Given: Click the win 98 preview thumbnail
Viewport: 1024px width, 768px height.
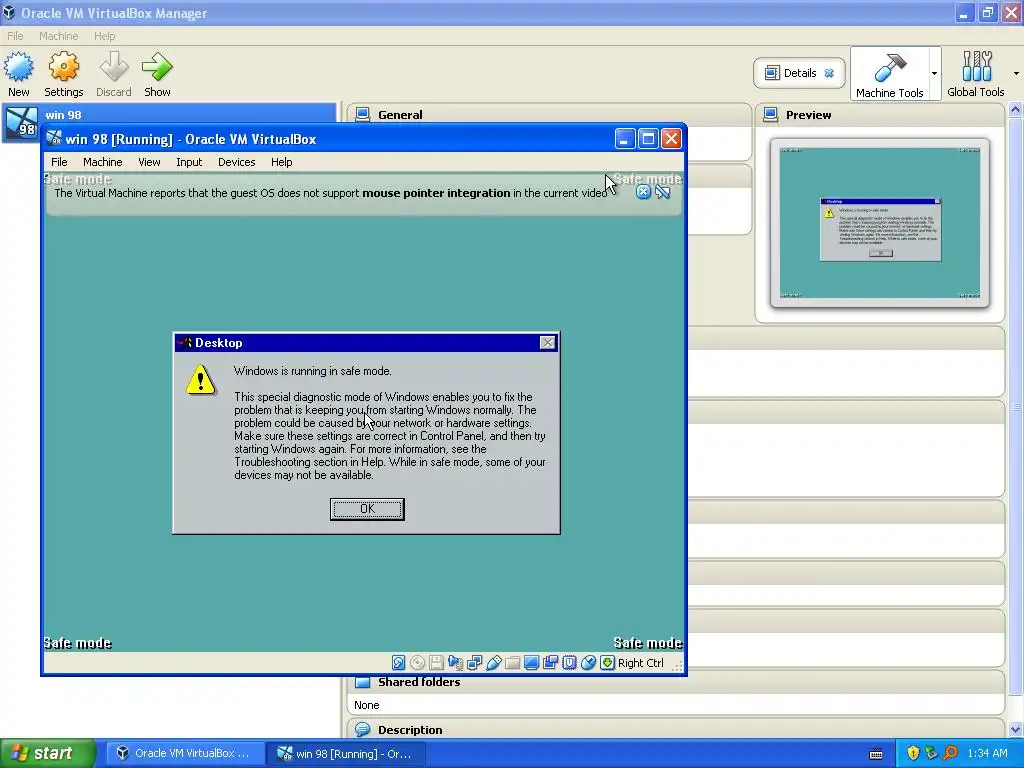Looking at the screenshot, I should click(x=880, y=223).
